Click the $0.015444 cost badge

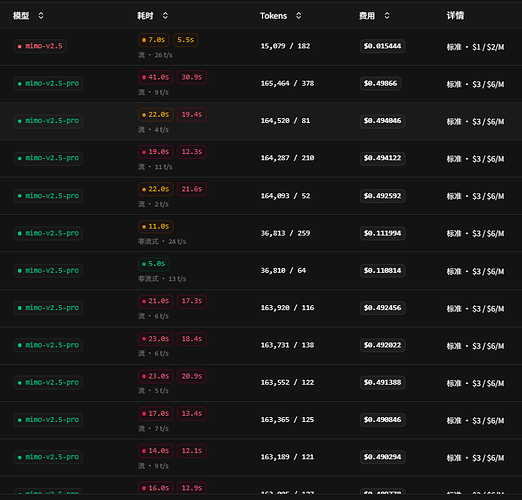pos(383,46)
